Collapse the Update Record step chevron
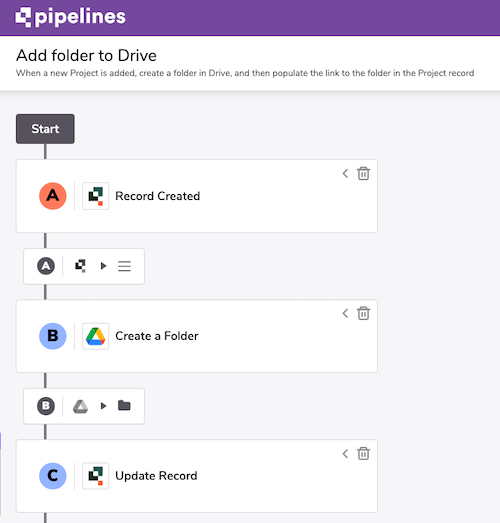Viewport: 500px width, 523px height. 345,454
